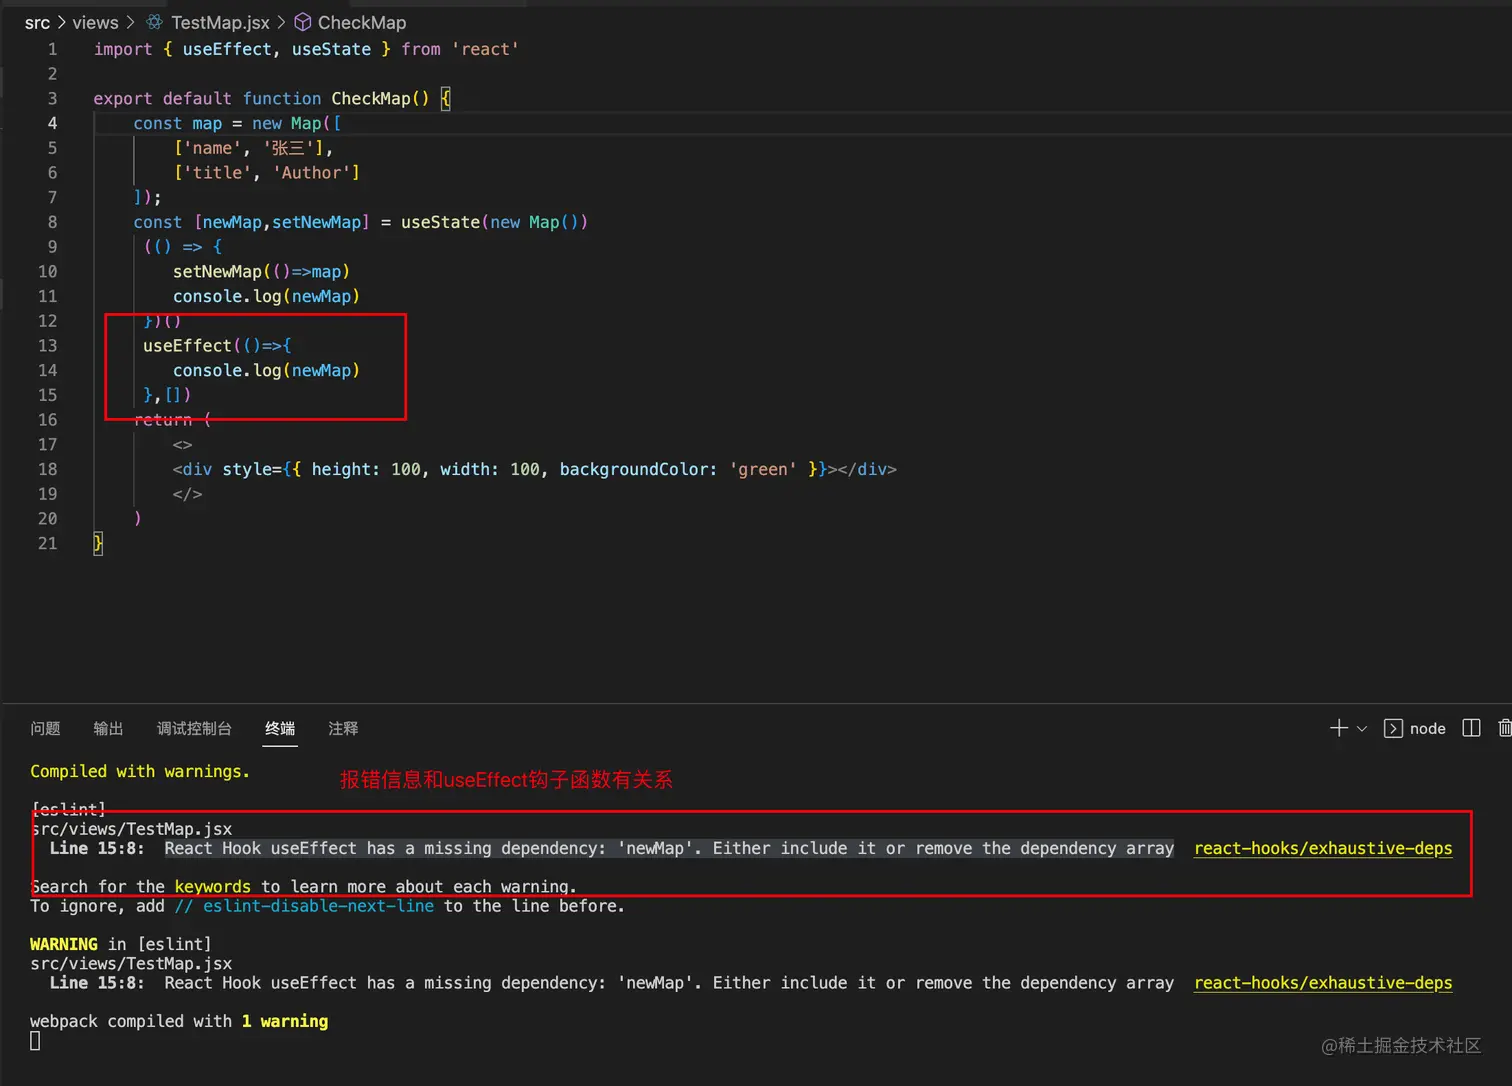Click 'return (' on code line 16

click(x=172, y=420)
